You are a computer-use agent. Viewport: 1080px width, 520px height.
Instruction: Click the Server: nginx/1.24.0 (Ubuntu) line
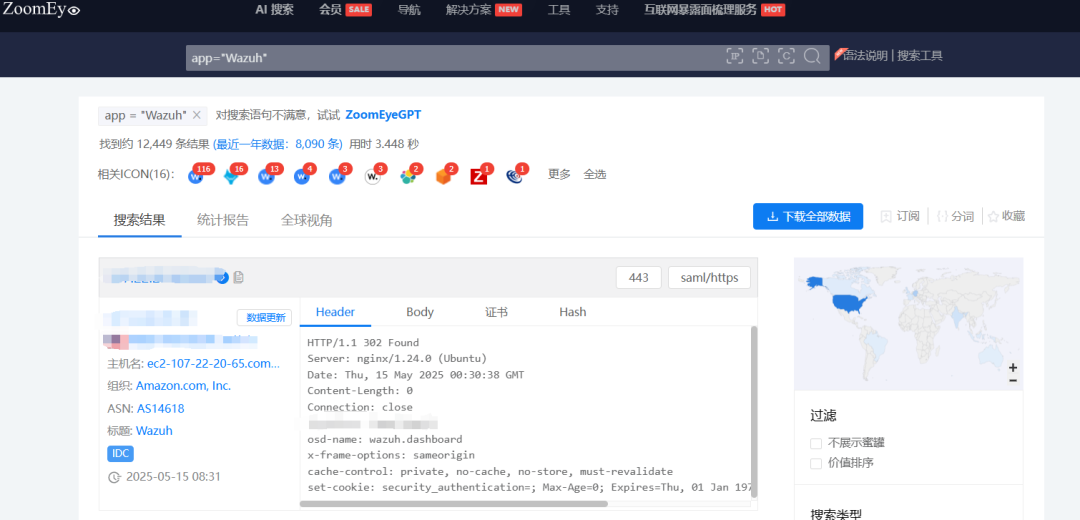pos(397,359)
